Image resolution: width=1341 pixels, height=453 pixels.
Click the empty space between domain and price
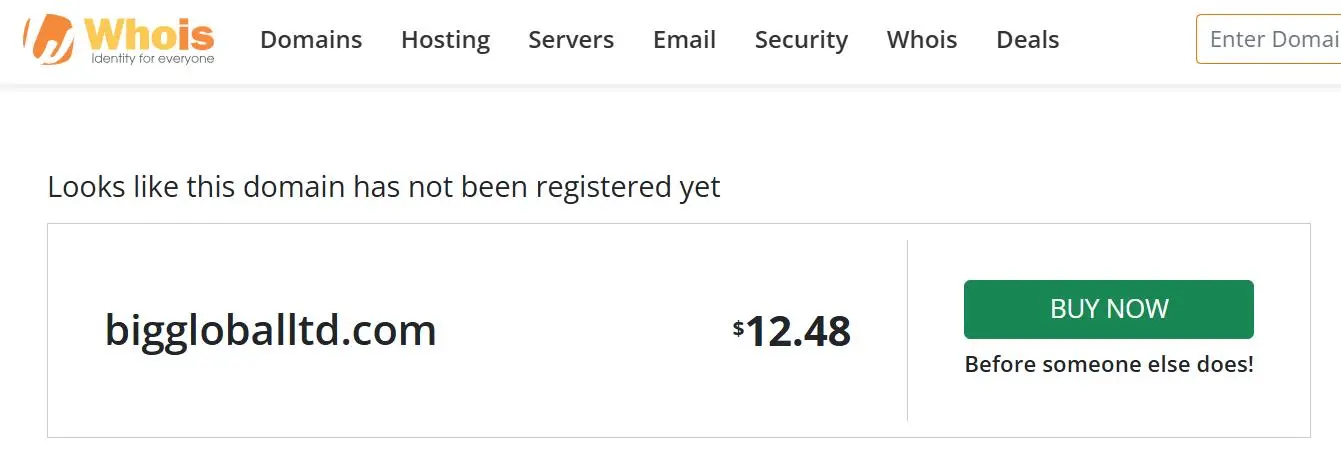585,330
